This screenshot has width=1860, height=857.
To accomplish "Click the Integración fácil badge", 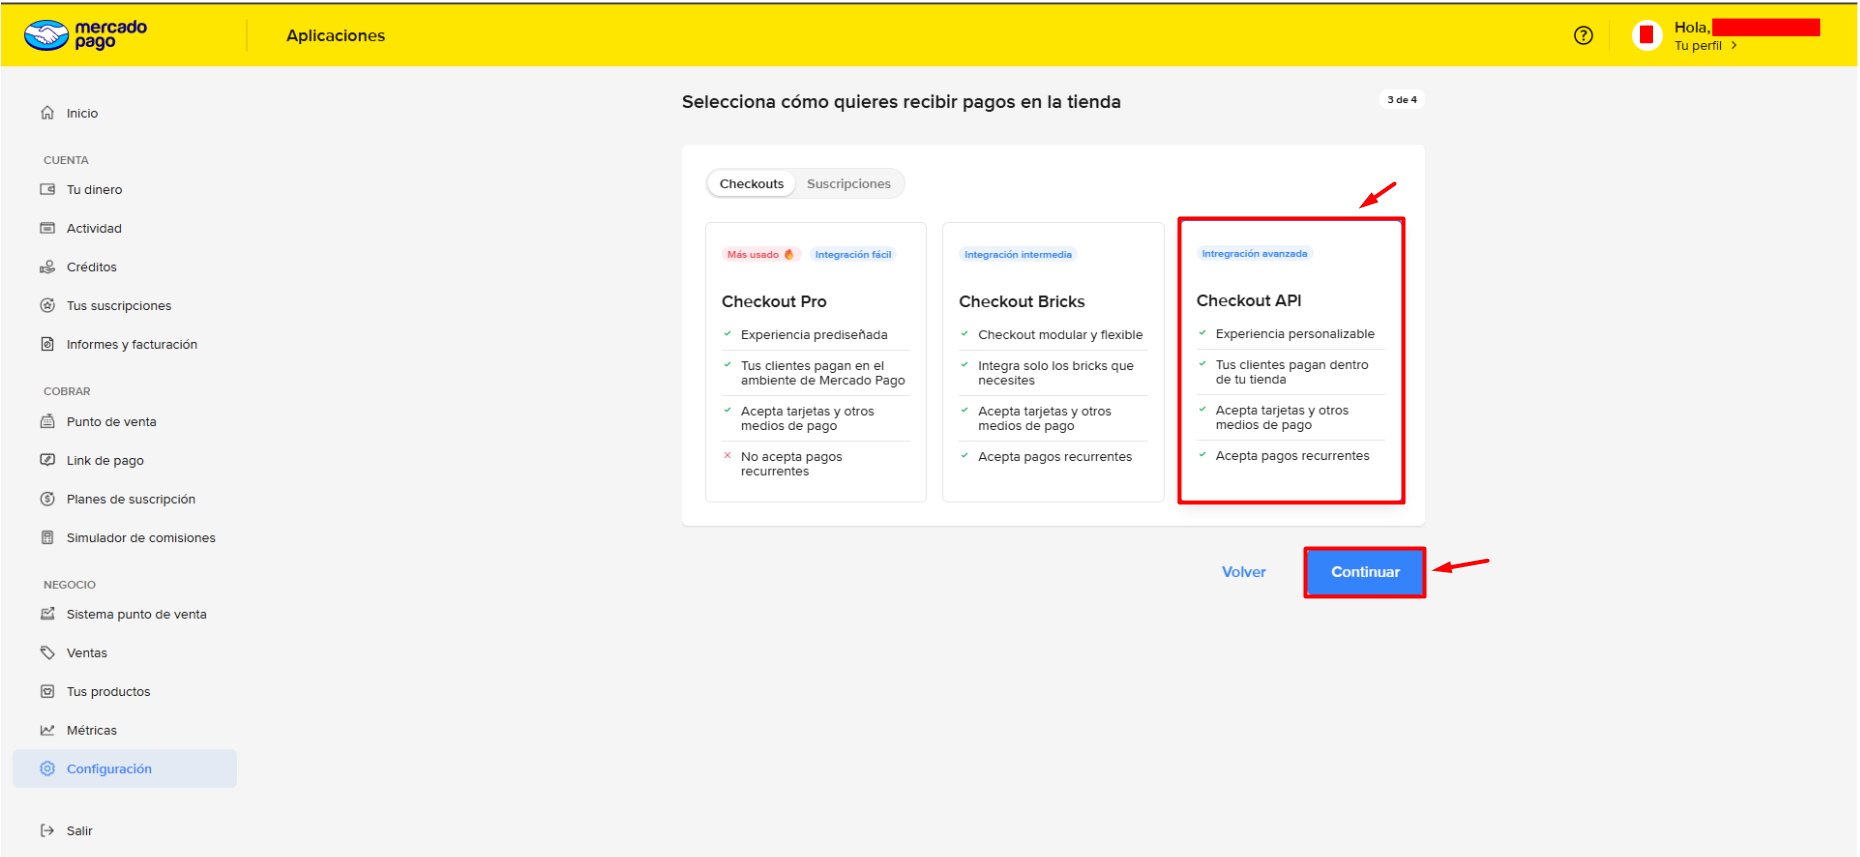I will [853, 255].
